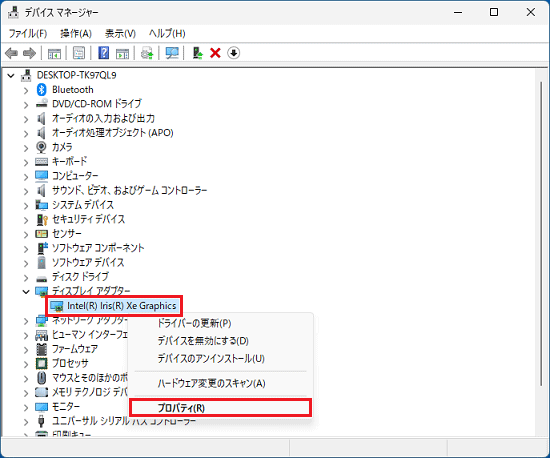Click the Forward arrow toolbar icon
Image resolution: width=550 pixels, height=458 pixels.
(29, 53)
